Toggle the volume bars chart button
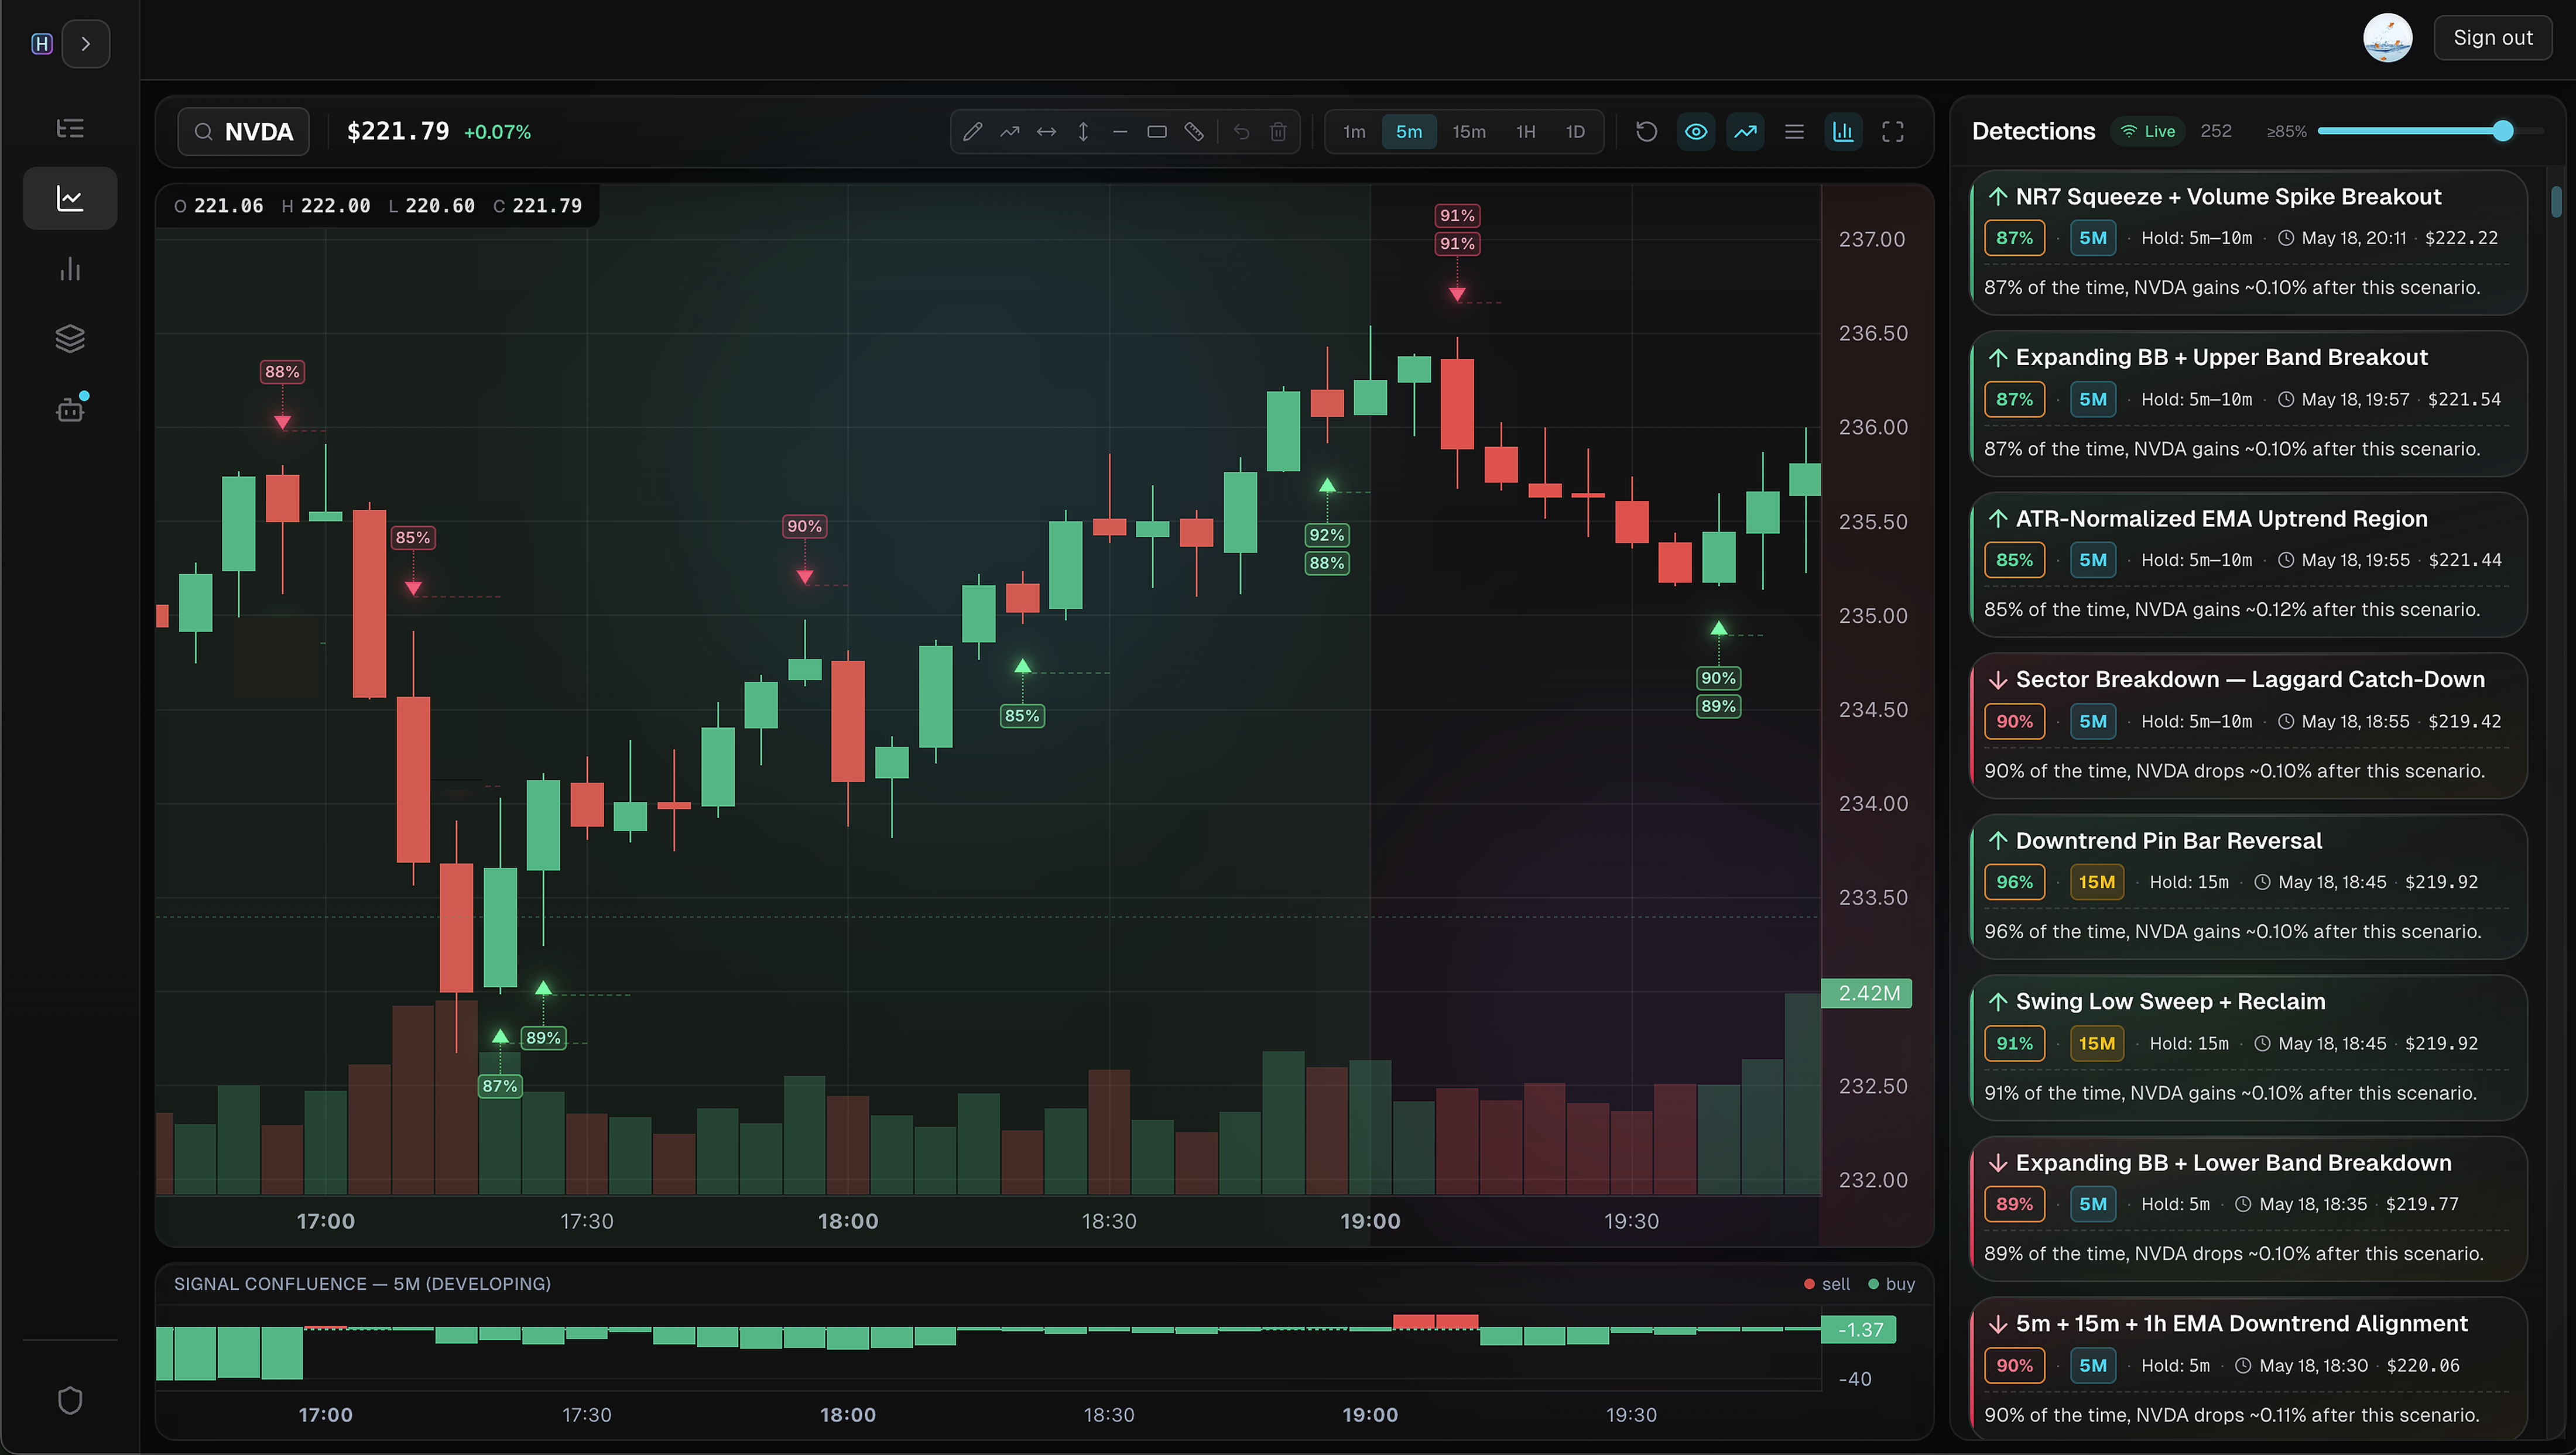This screenshot has height=1455, width=2576. click(x=1843, y=132)
